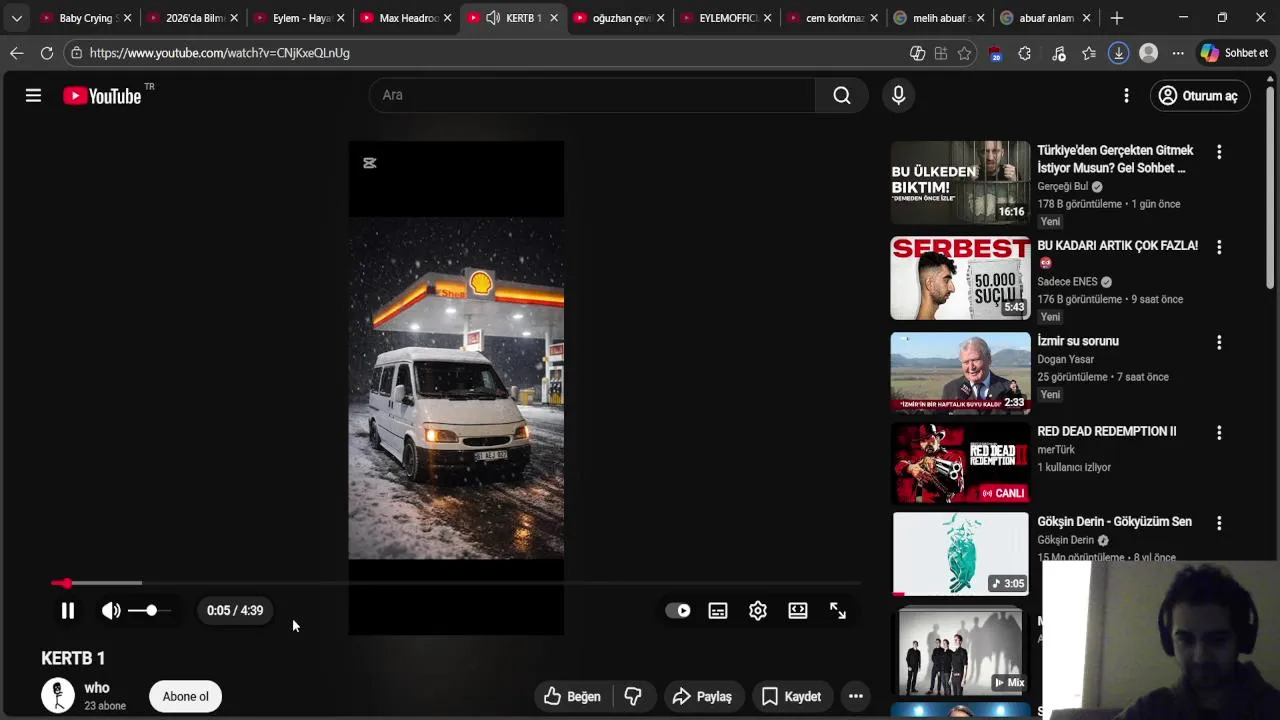1280x720 pixels.
Task: Open browser extensions puzzle icon
Action: click(1024, 53)
